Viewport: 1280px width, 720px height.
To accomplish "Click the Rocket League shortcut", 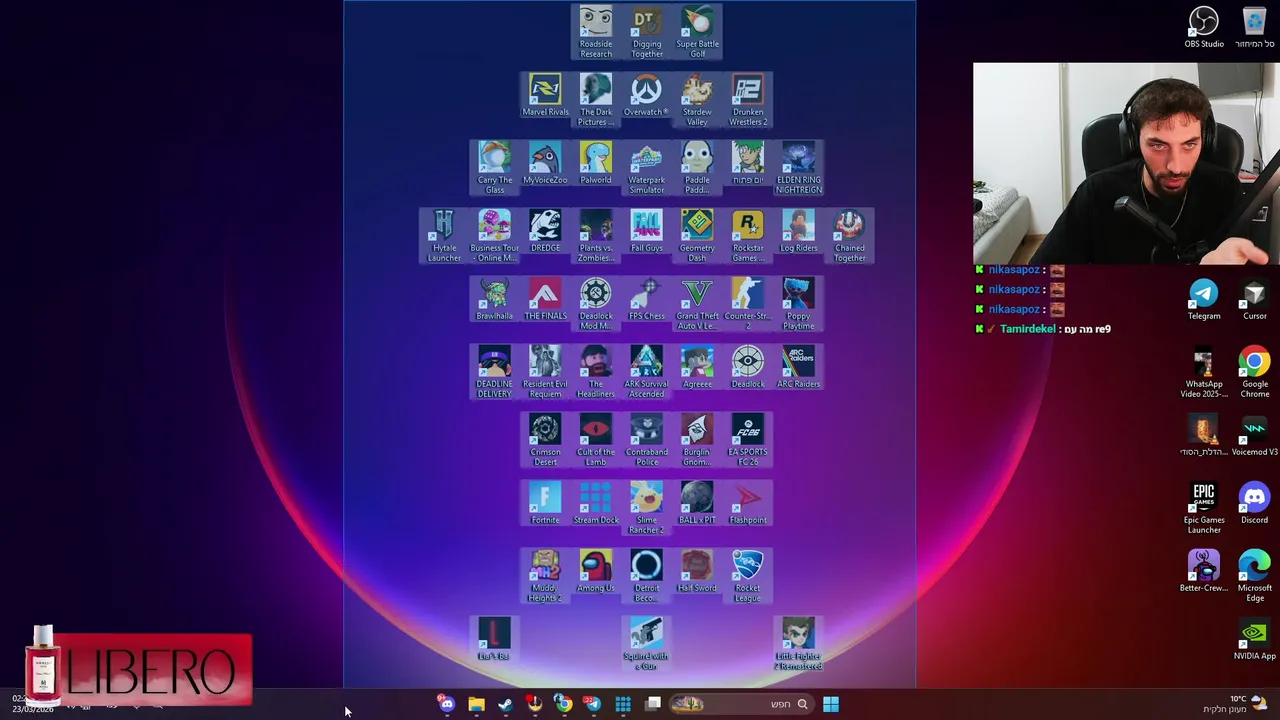I will pyautogui.click(x=748, y=576).
